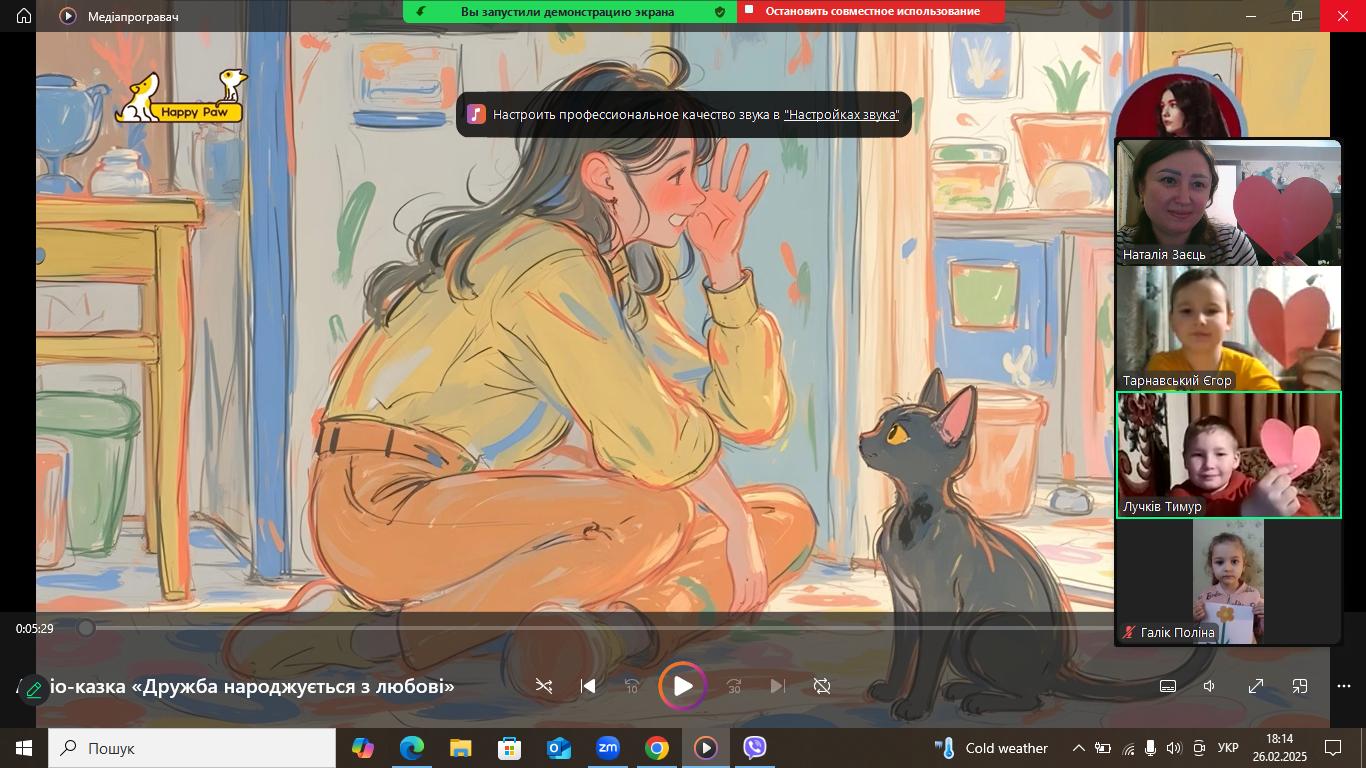Open volume control in media player
Image resolution: width=1366 pixels, height=768 pixels.
click(x=1210, y=686)
